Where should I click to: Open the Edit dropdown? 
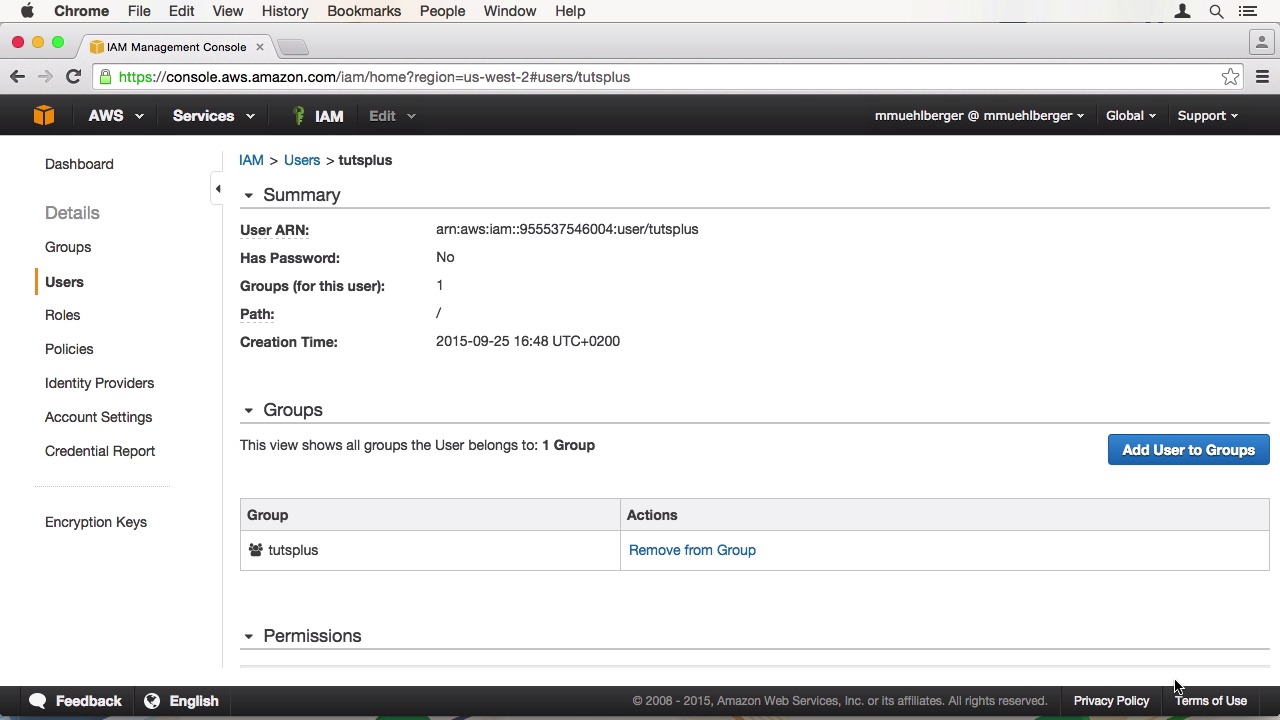point(392,115)
